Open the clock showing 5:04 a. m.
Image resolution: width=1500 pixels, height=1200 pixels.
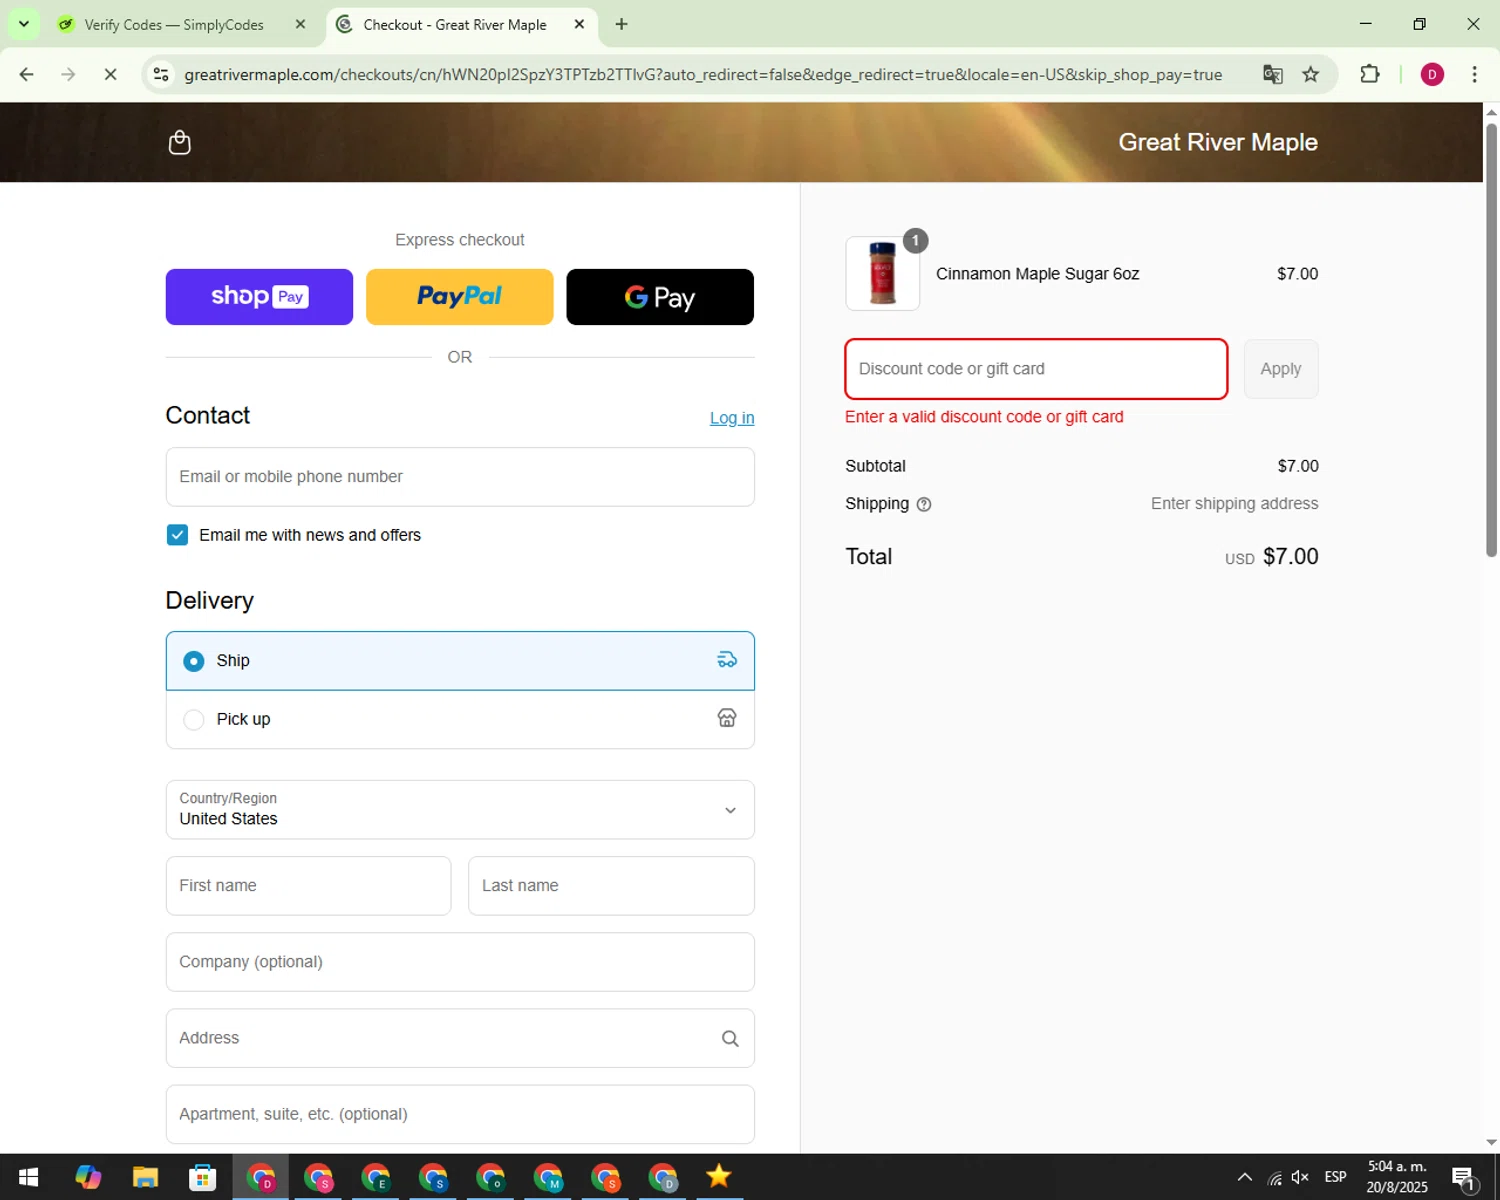(1397, 1177)
